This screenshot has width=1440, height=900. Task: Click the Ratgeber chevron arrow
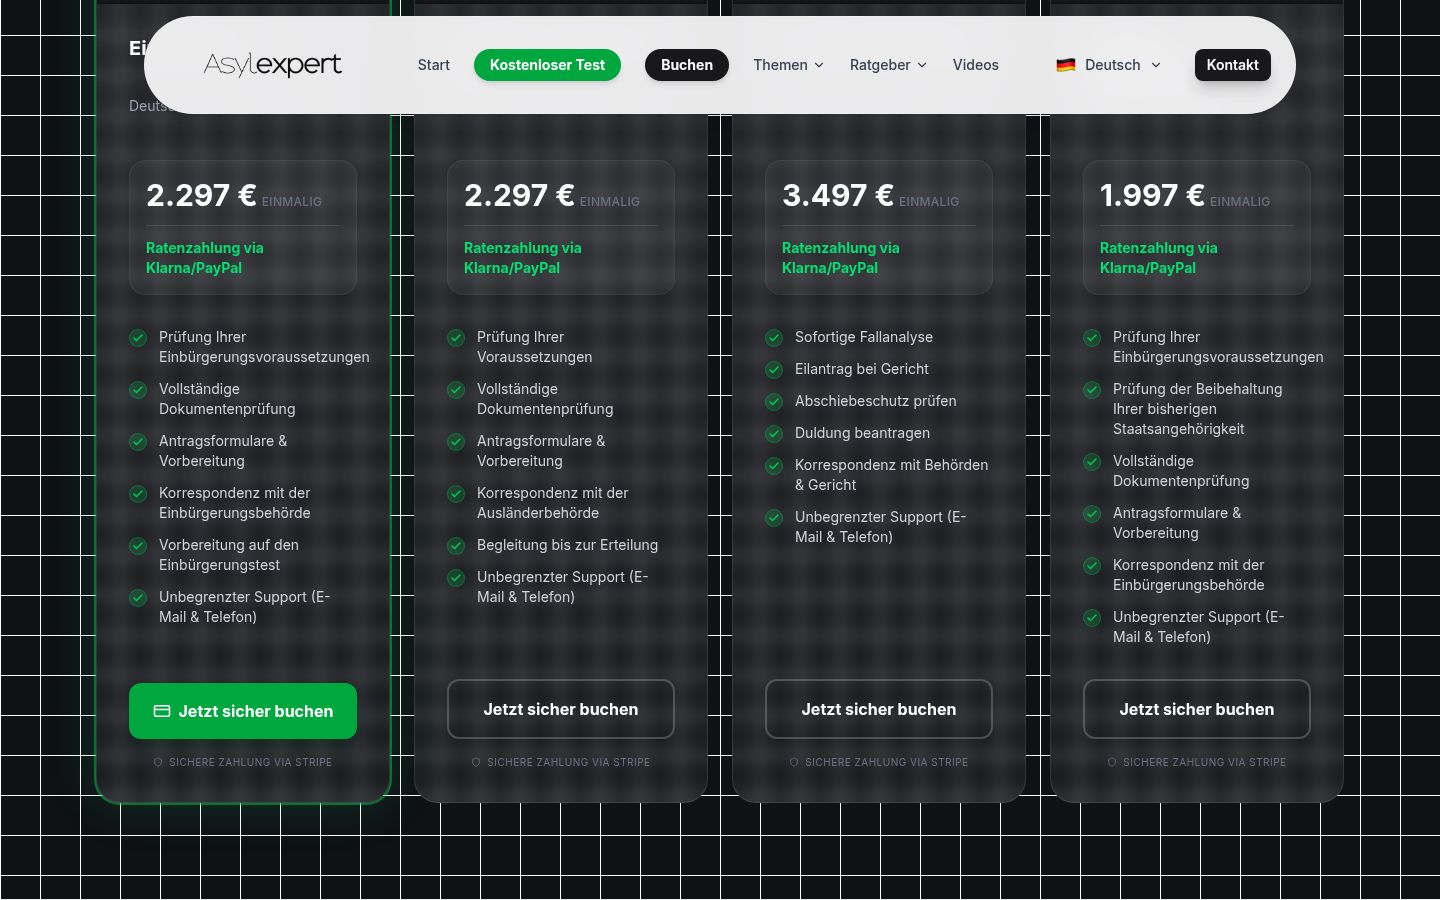pyautogui.click(x=922, y=65)
